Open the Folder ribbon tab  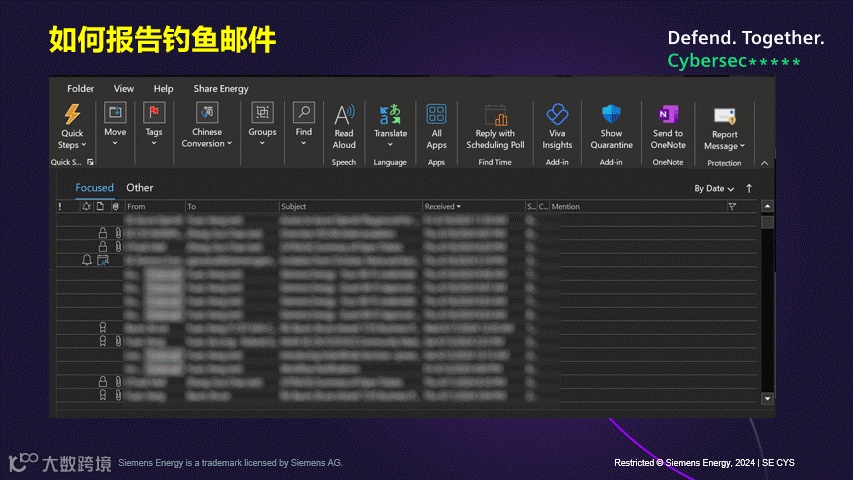point(81,89)
